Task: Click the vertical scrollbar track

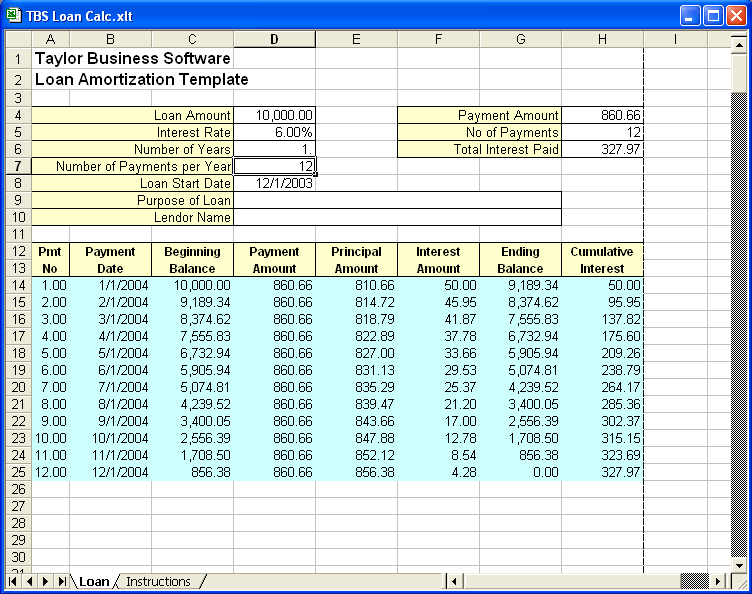Action: [x=739, y=300]
